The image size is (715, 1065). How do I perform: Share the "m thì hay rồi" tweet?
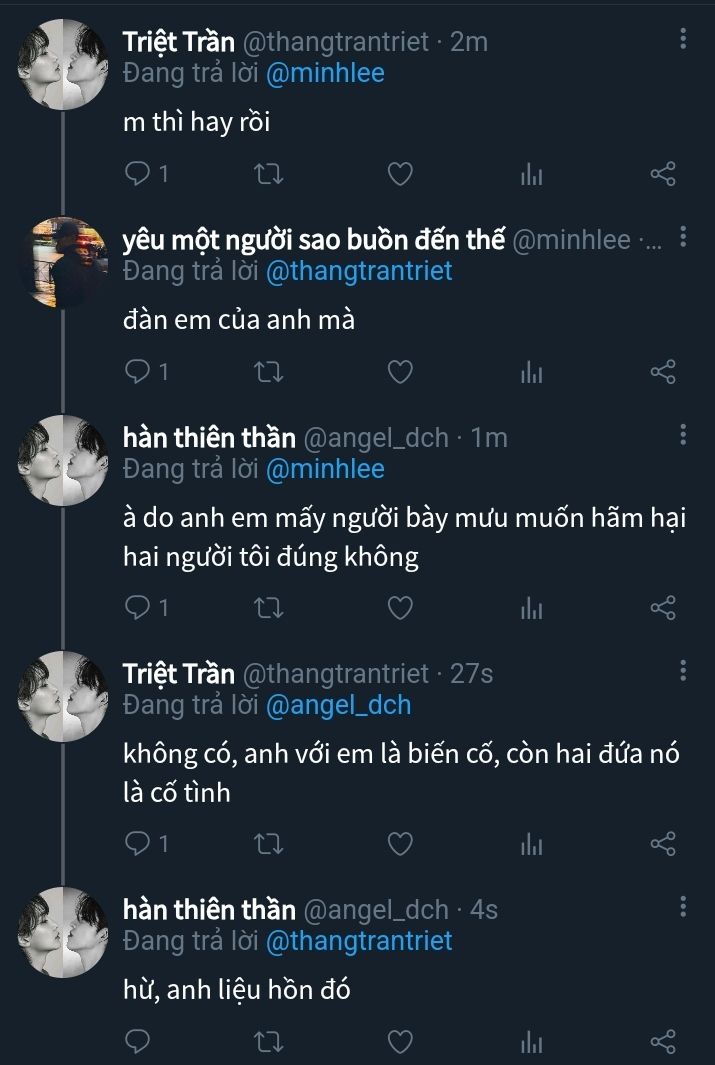pos(663,175)
